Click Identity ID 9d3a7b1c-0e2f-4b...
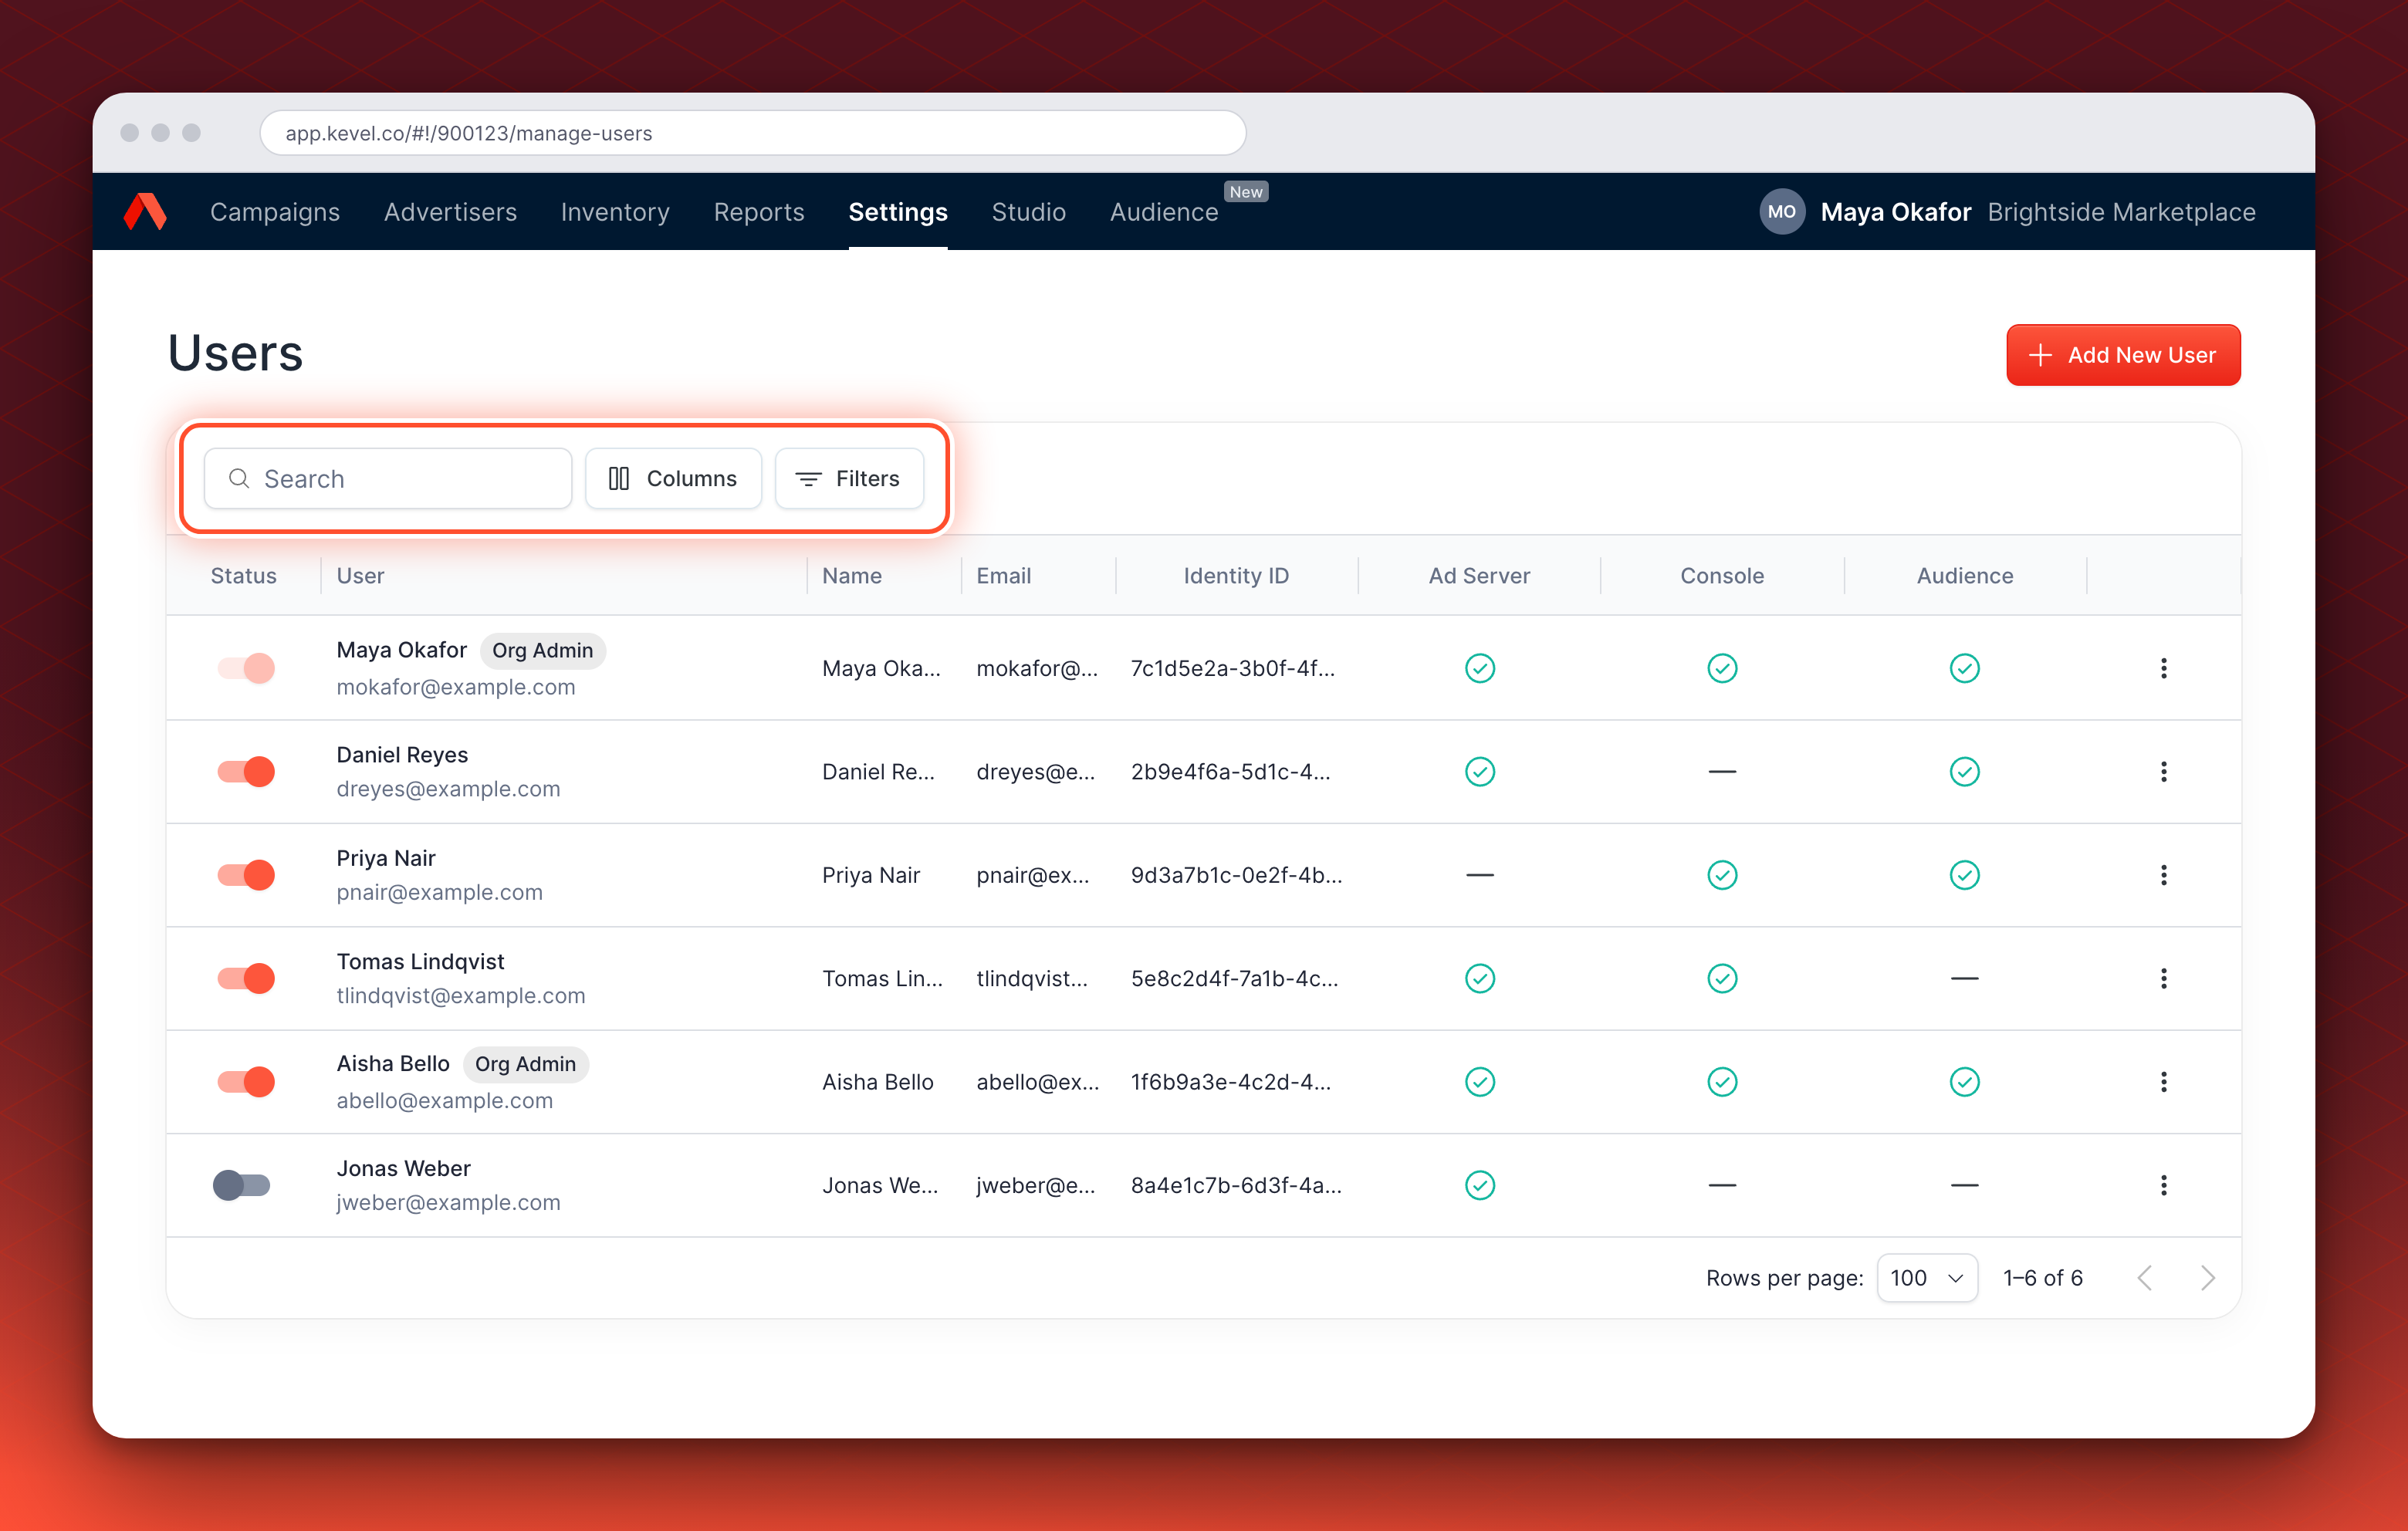The height and width of the screenshot is (1531, 2408). point(1236,875)
